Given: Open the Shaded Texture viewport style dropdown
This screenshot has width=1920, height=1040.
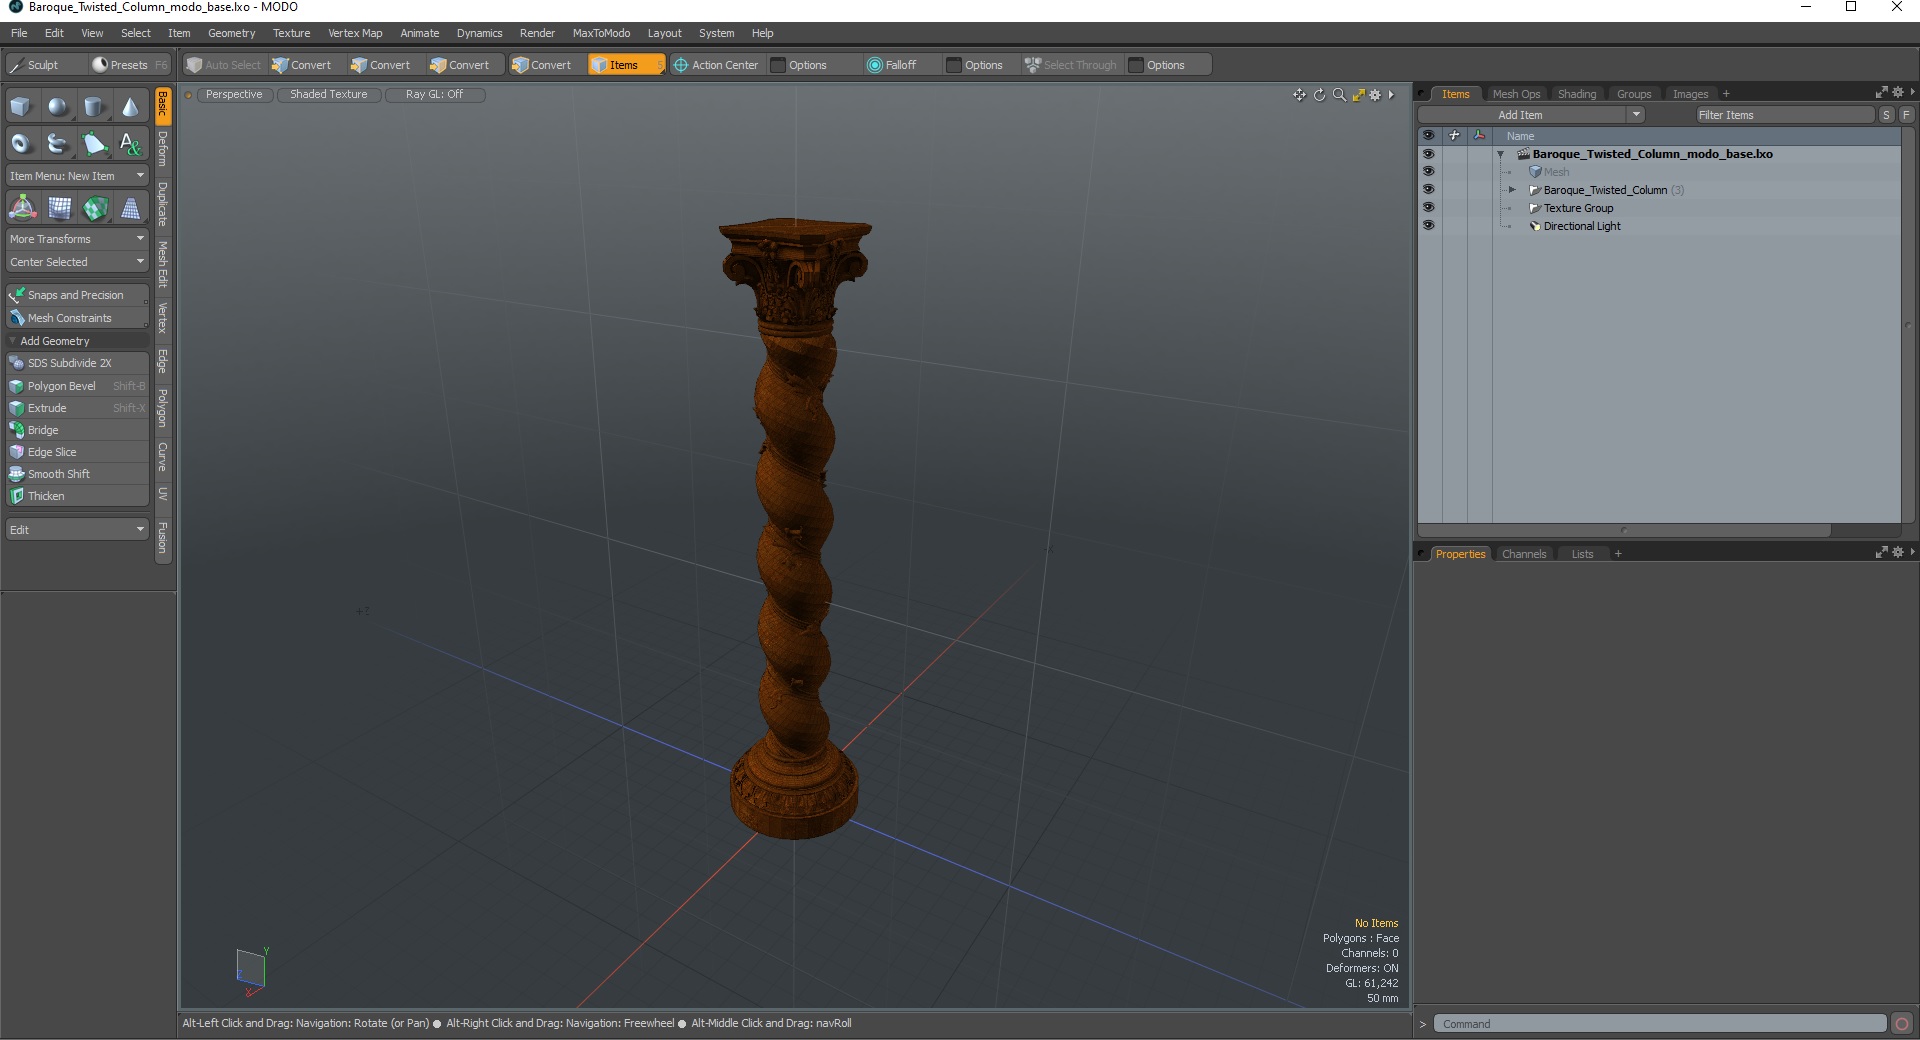Looking at the screenshot, I should coord(329,94).
